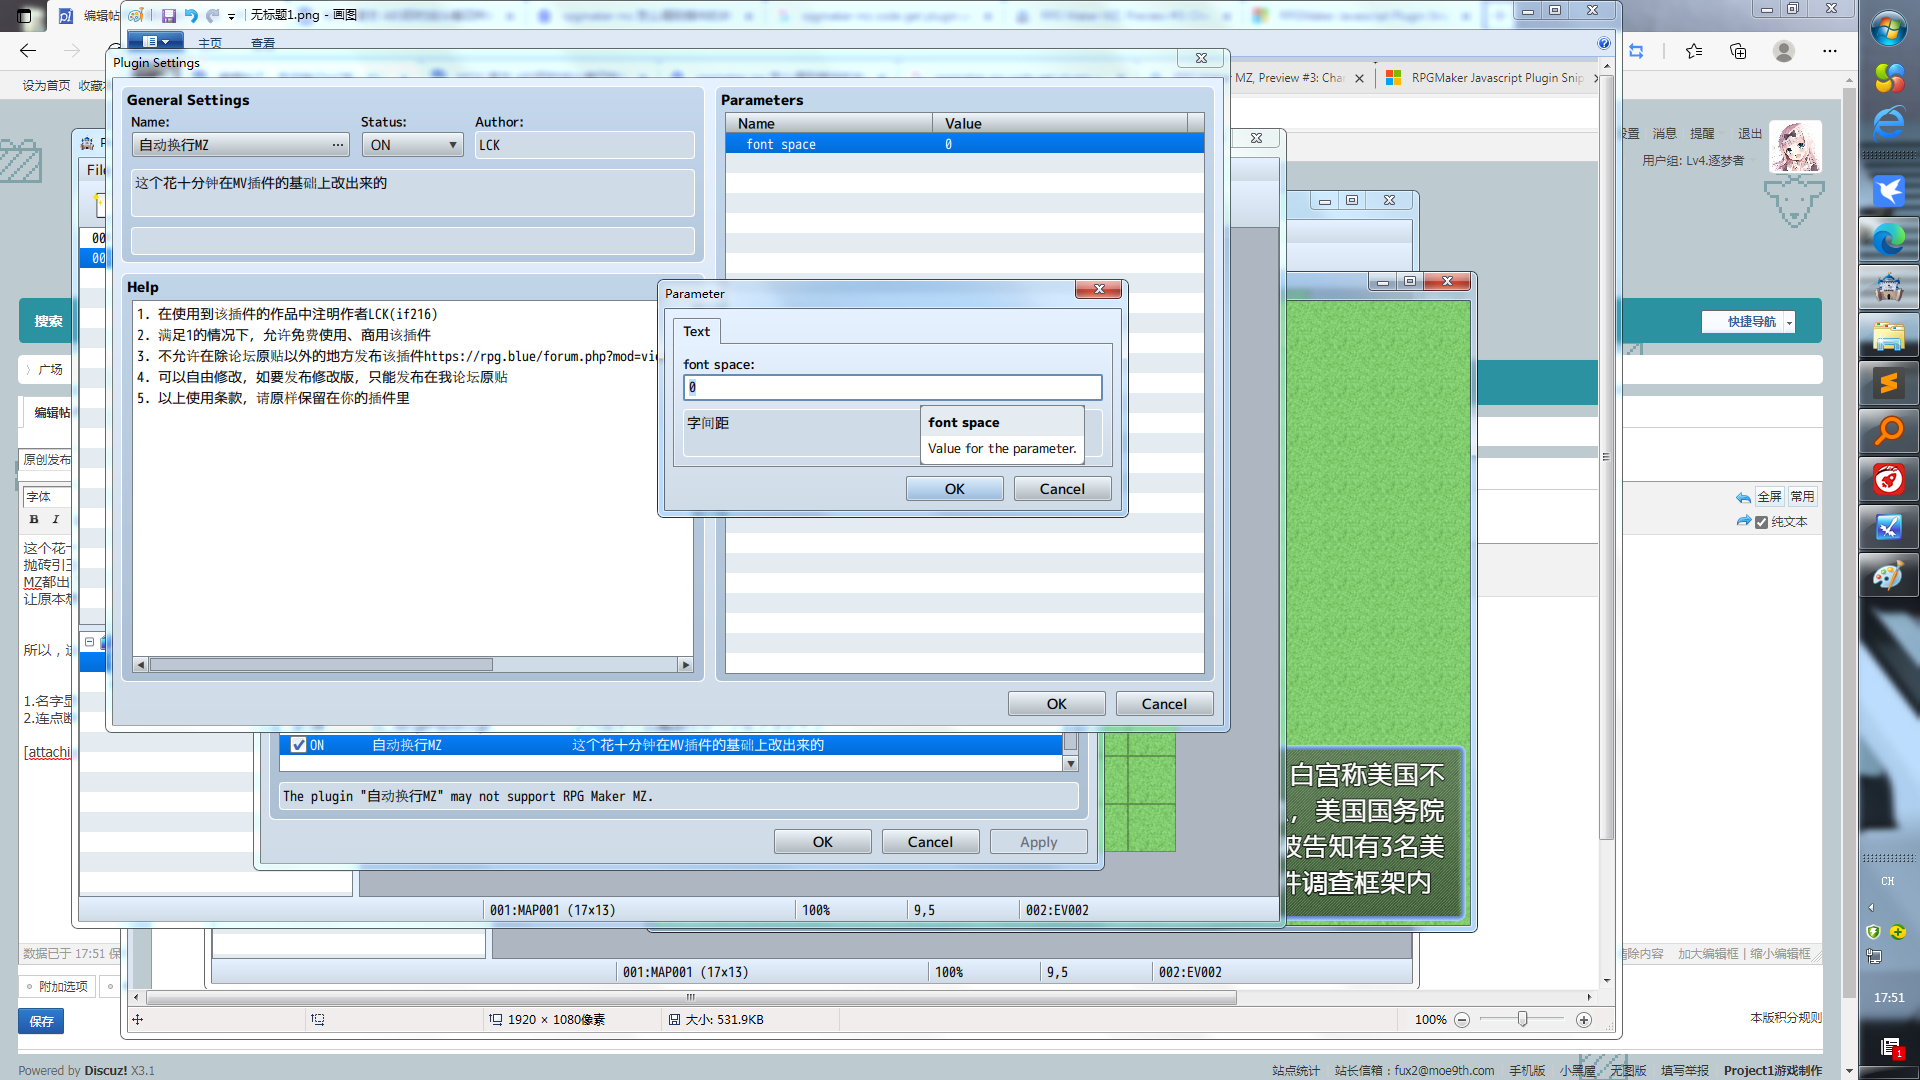Click the Paint help question mark icon
1920x1080 pixels.
pos(1604,43)
